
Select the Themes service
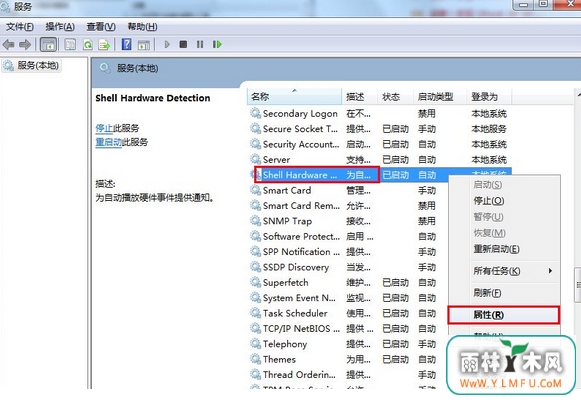coord(279,359)
